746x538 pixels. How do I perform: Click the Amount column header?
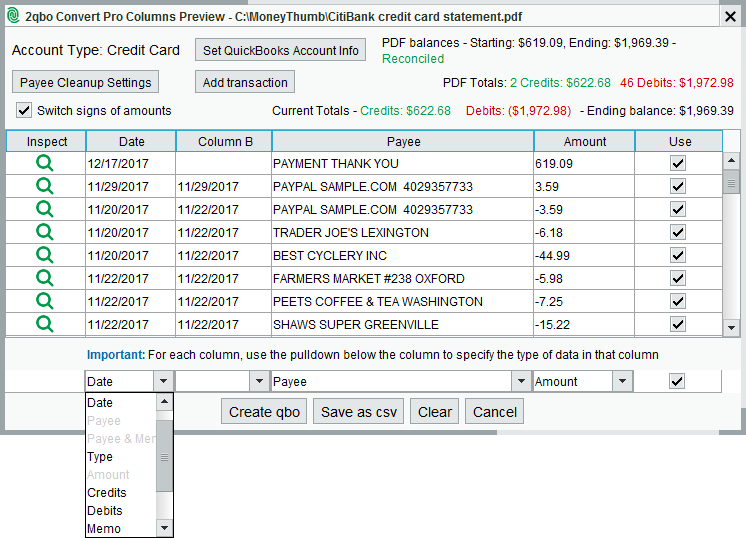[x=585, y=141]
